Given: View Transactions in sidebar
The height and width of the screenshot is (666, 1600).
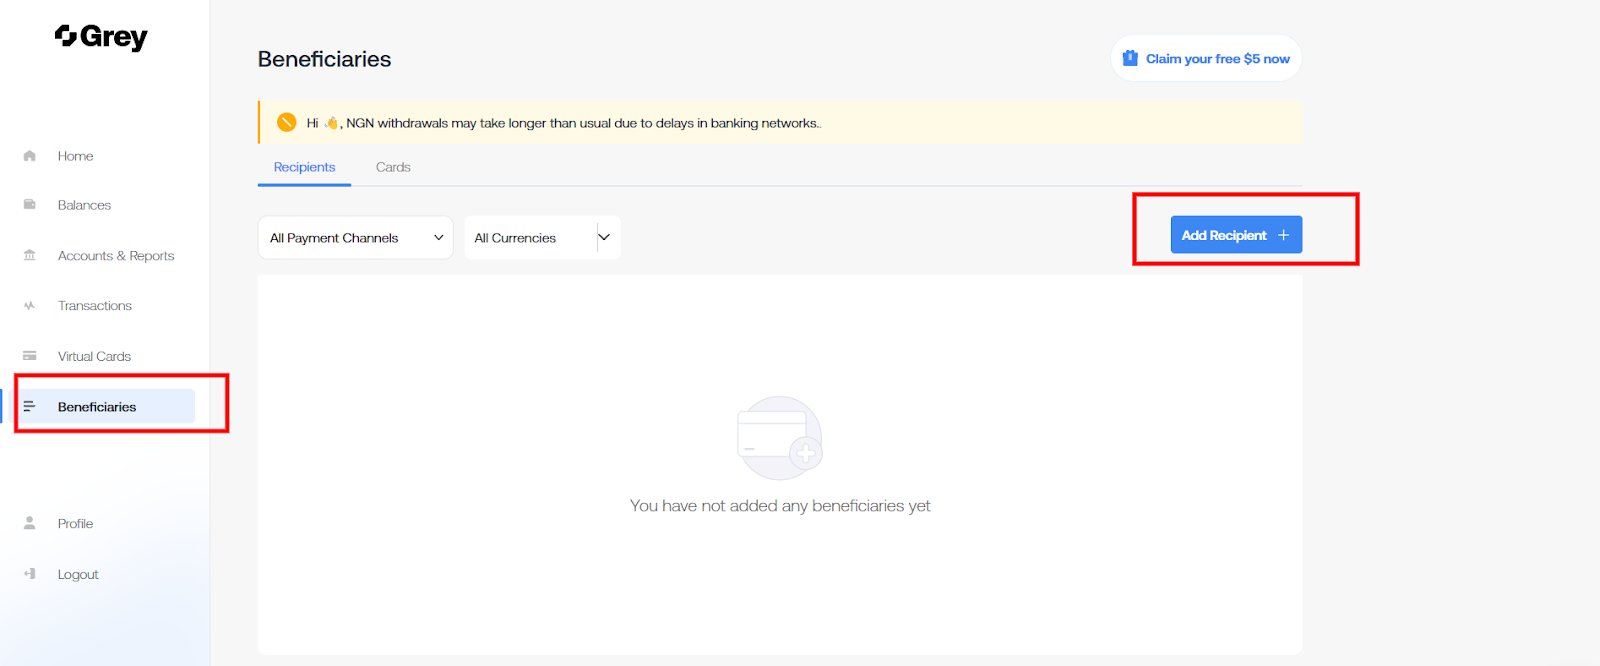Looking at the screenshot, I should point(95,306).
